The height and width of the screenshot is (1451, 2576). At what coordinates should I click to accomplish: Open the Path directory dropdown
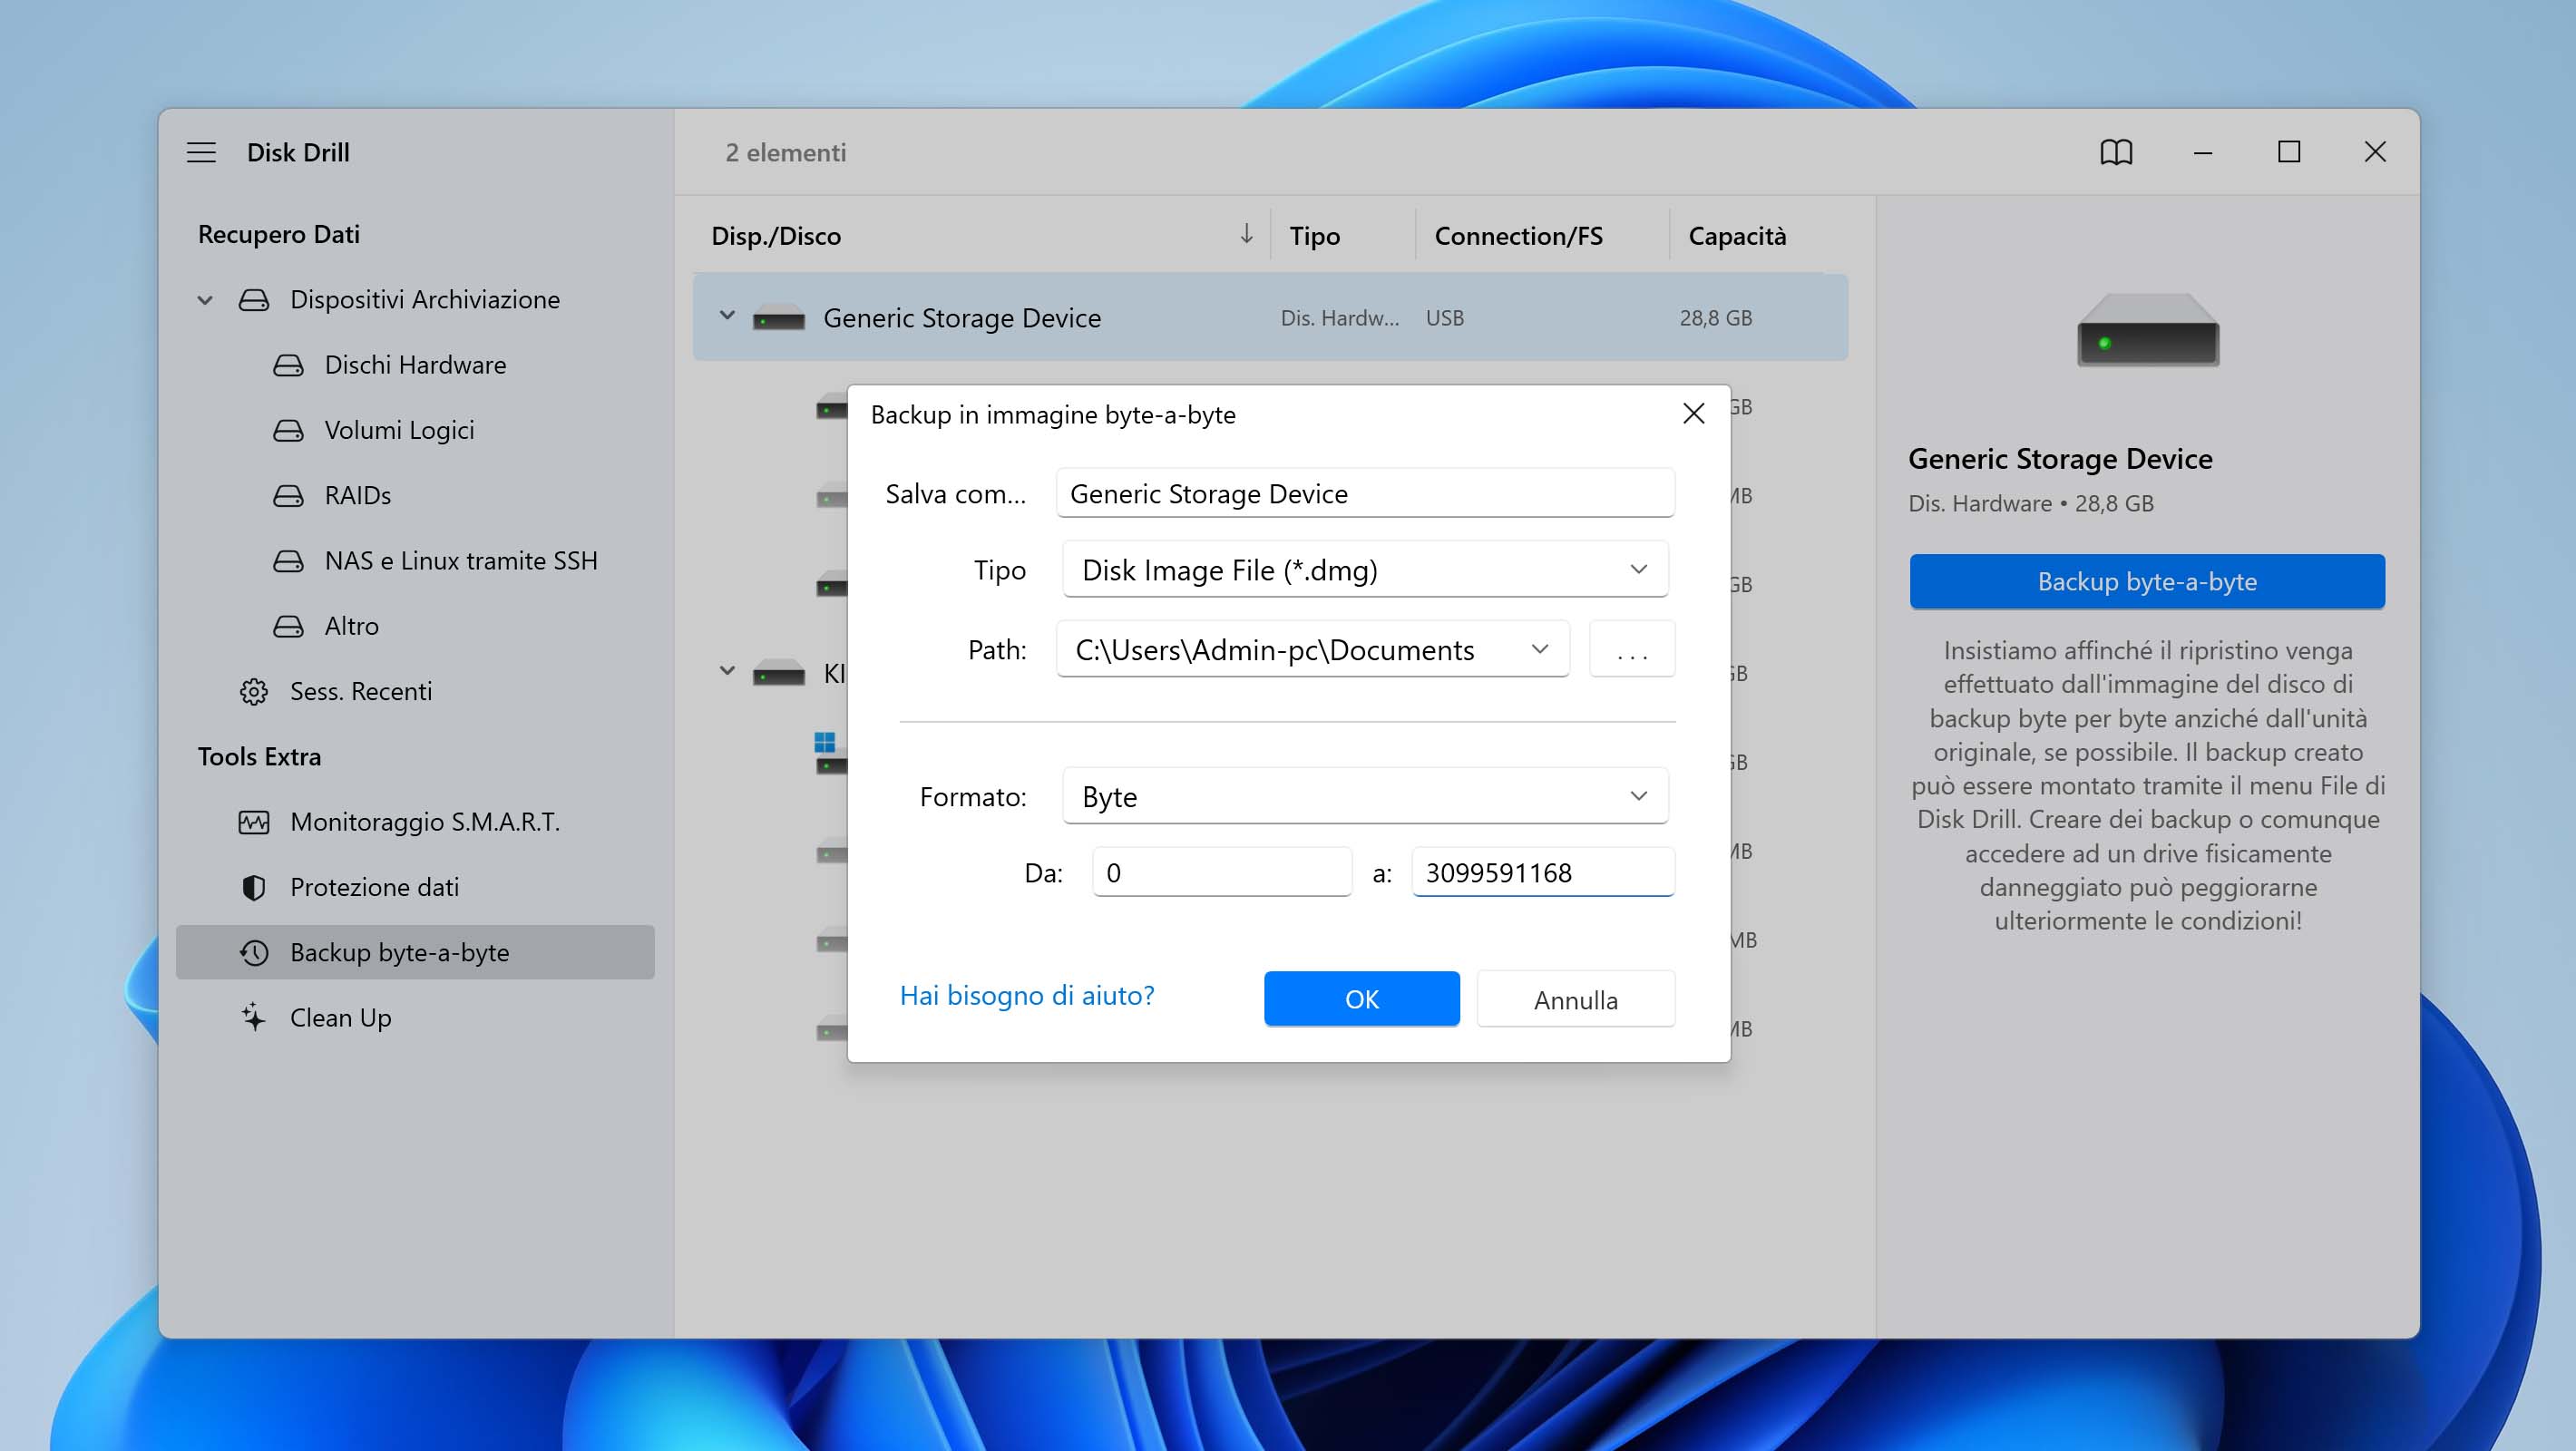(1537, 649)
